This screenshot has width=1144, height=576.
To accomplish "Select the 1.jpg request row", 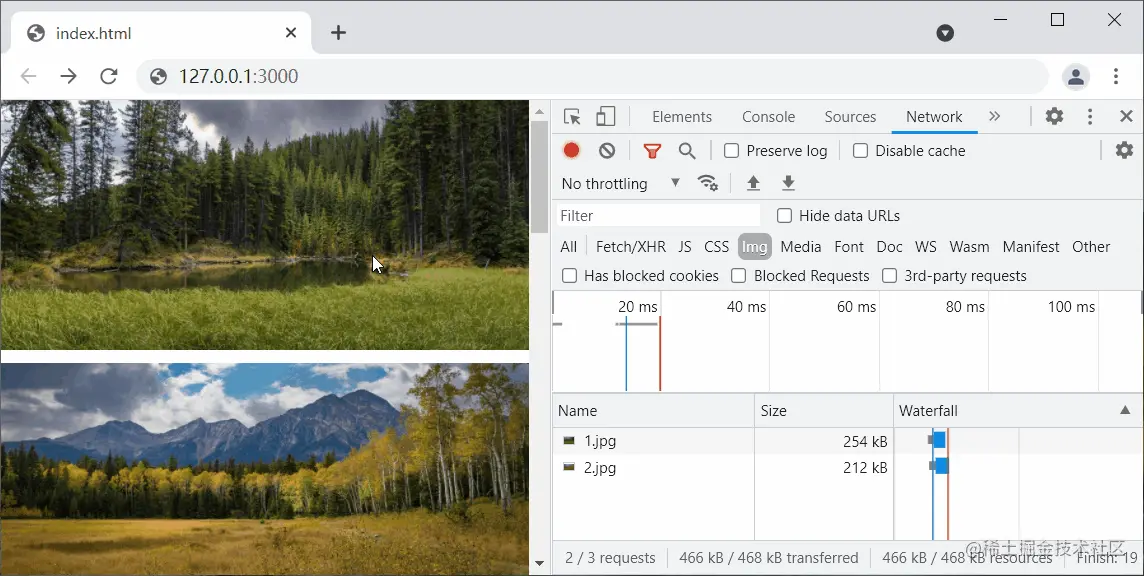I will 846,441.
